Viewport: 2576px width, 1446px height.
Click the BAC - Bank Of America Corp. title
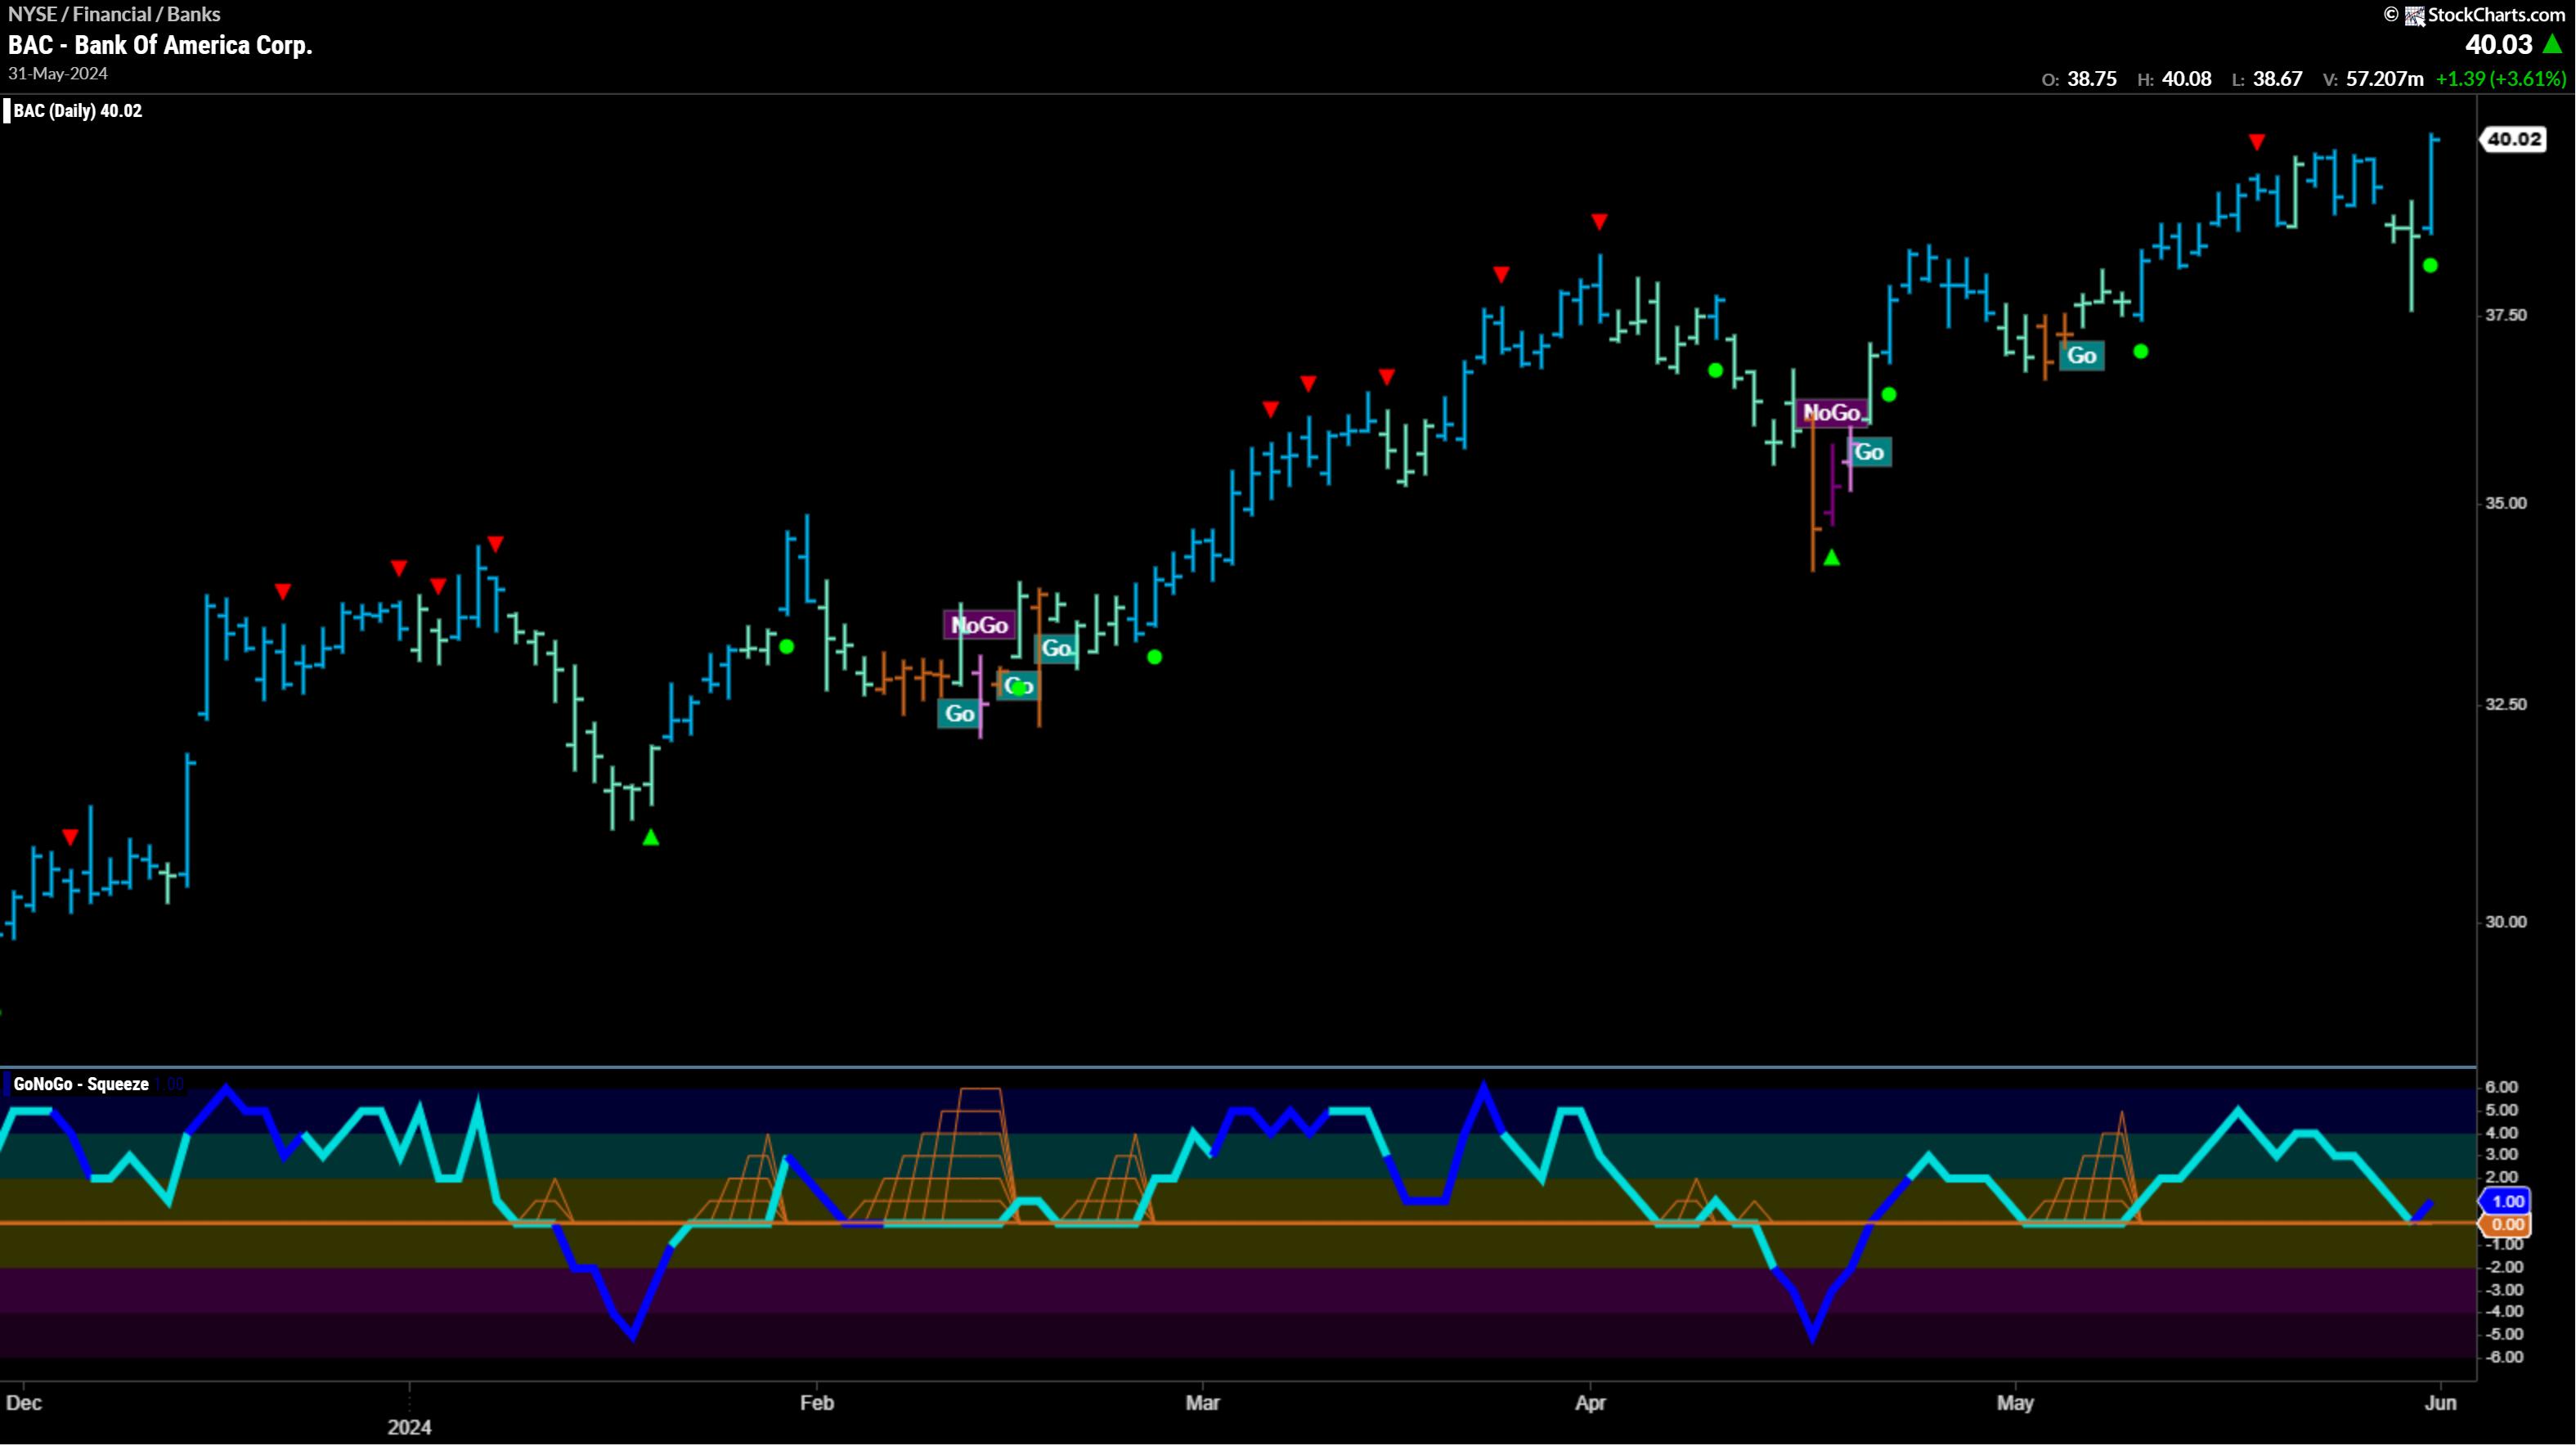point(160,45)
